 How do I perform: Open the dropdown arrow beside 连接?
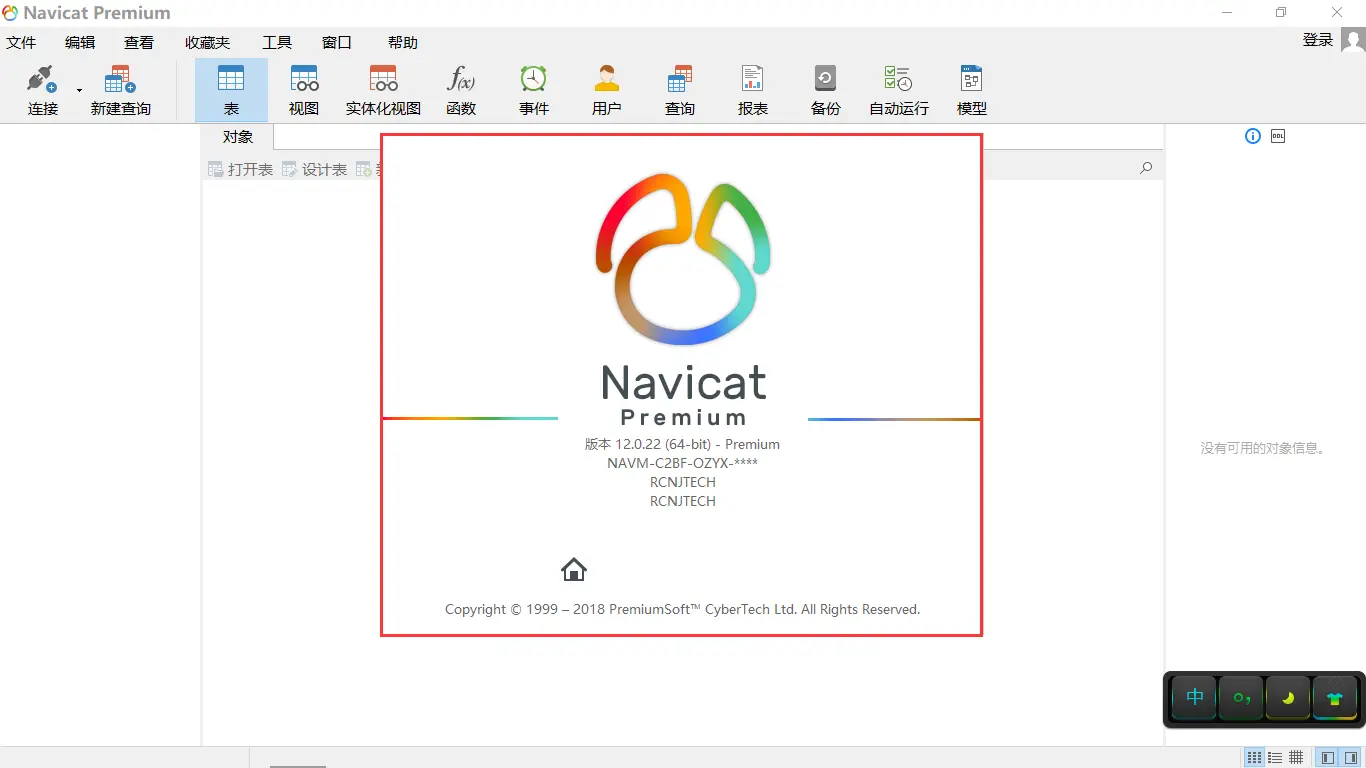[x=79, y=90]
